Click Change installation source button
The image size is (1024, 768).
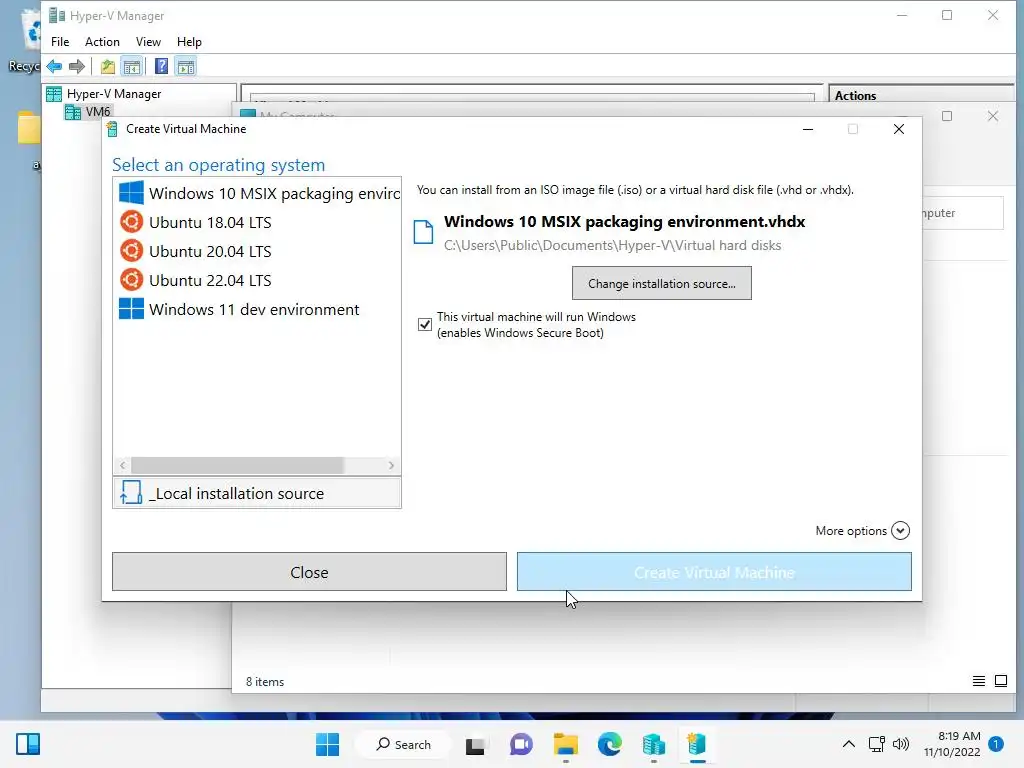(x=662, y=283)
